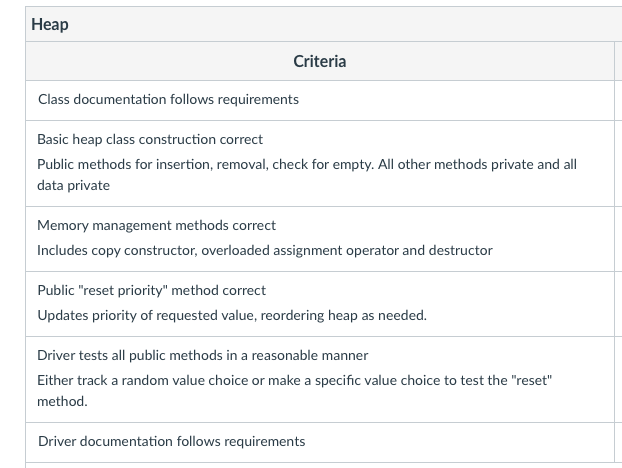Select the Criteria column header
622x468 pixels.
(x=319, y=62)
